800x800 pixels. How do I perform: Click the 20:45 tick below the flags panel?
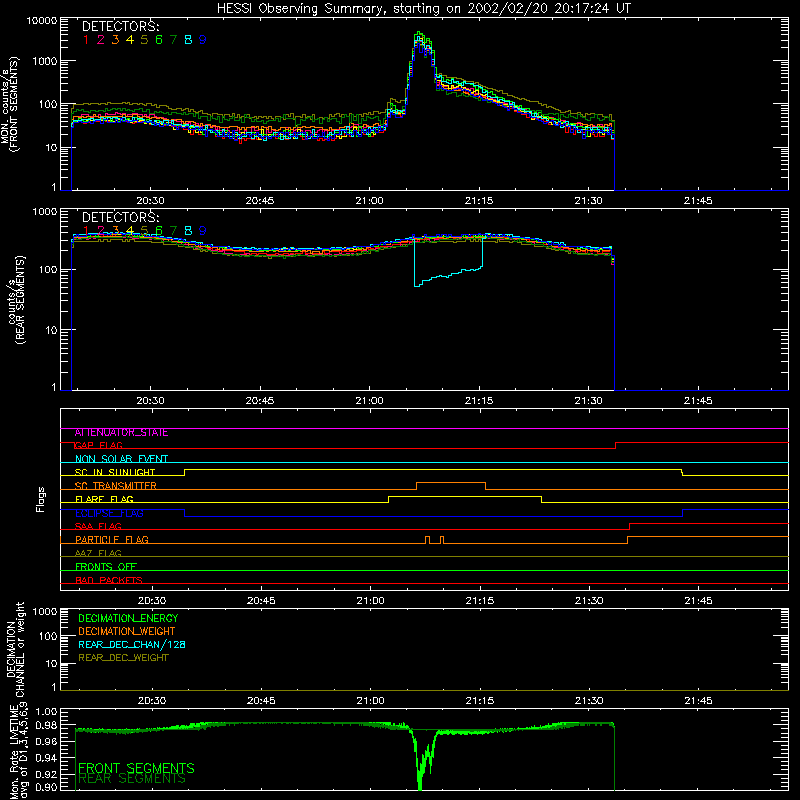(x=261, y=601)
